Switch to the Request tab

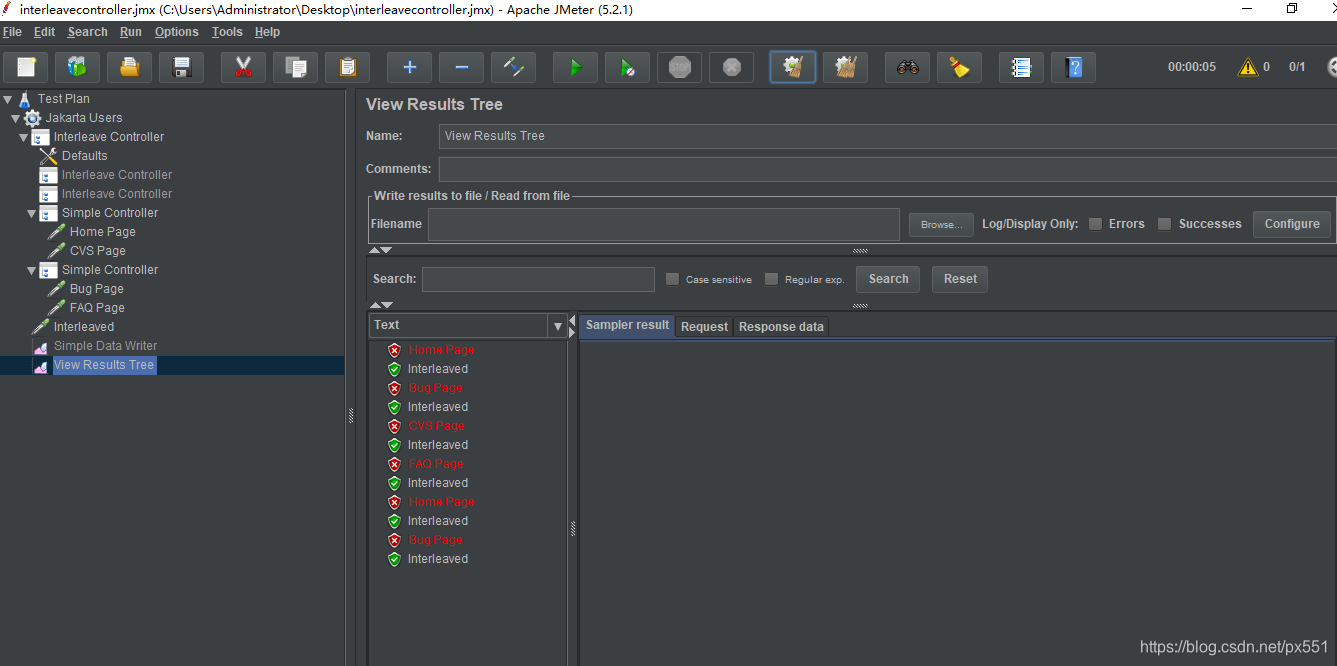pyautogui.click(x=704, y=327)
